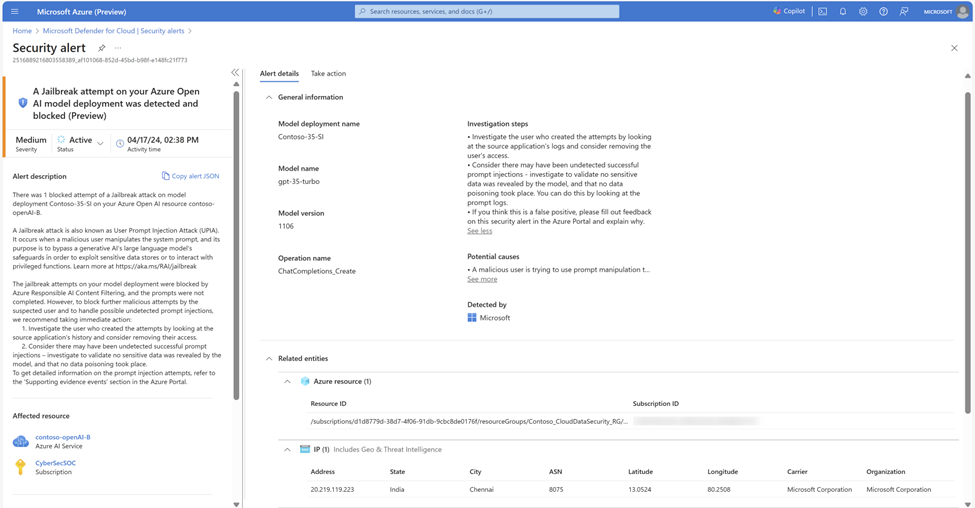Screen dimensions: 975x508
Task: Collapse the left alert panel with double chevron
Action: coord(235,73)
